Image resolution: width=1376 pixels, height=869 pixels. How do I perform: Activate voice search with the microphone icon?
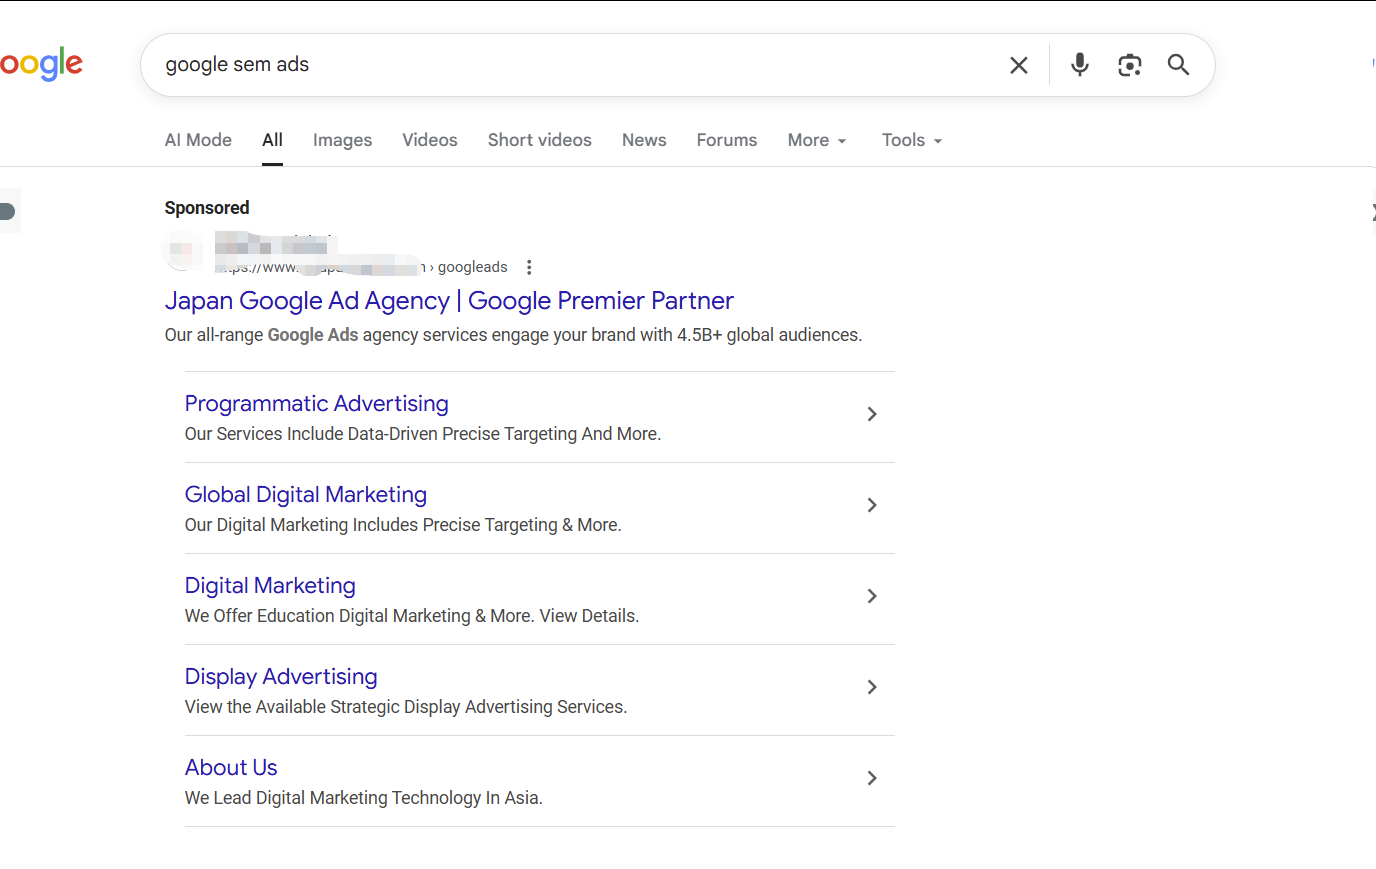pos(1079,64)
